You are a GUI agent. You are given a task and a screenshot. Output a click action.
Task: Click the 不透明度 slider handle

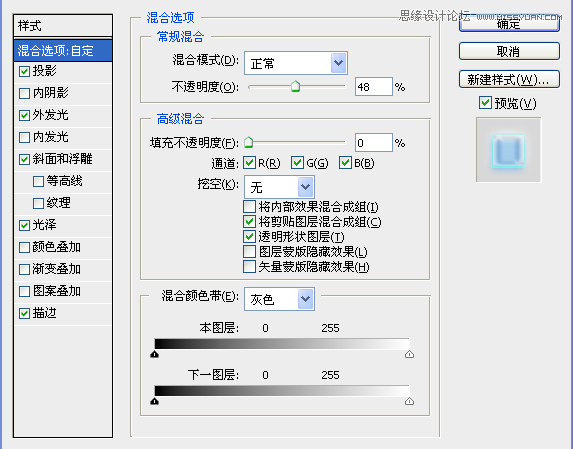point(295,86)
